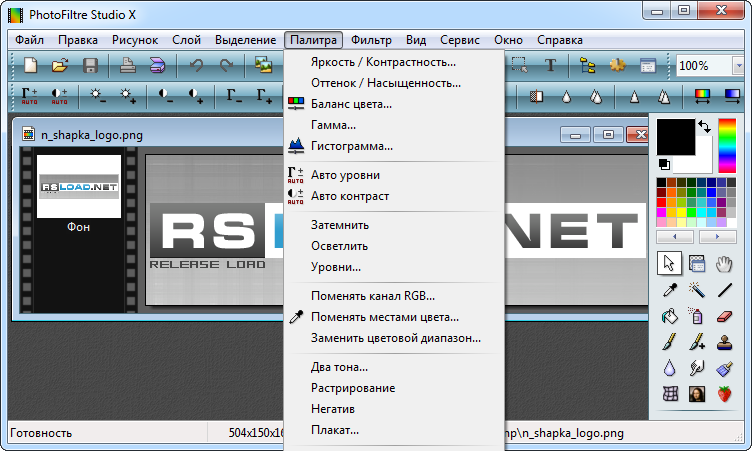Swap foreground and background colors
Screen dimensions: 752x451
pyautogui.click(x=704, y=126)
